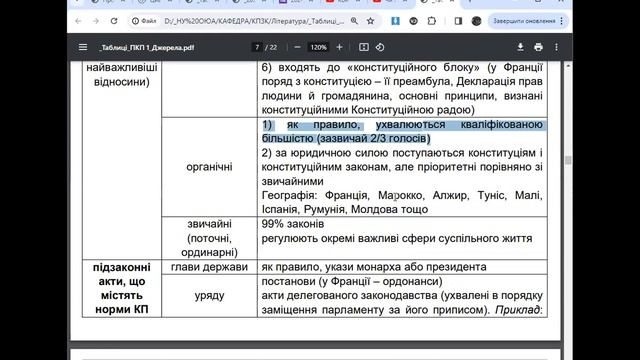640x360 pixels.
Task: Click the fit to page icon
Action: [364, 47]
